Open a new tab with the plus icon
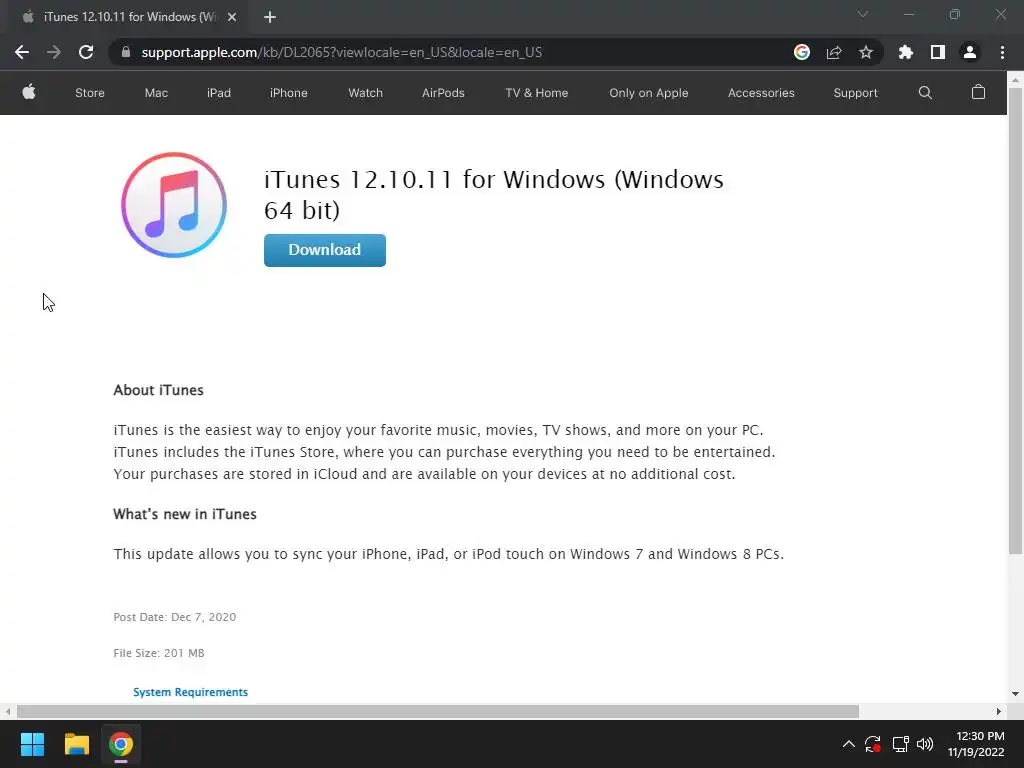This screenshot has height=768, width=1024. click(x=270, y=17)
